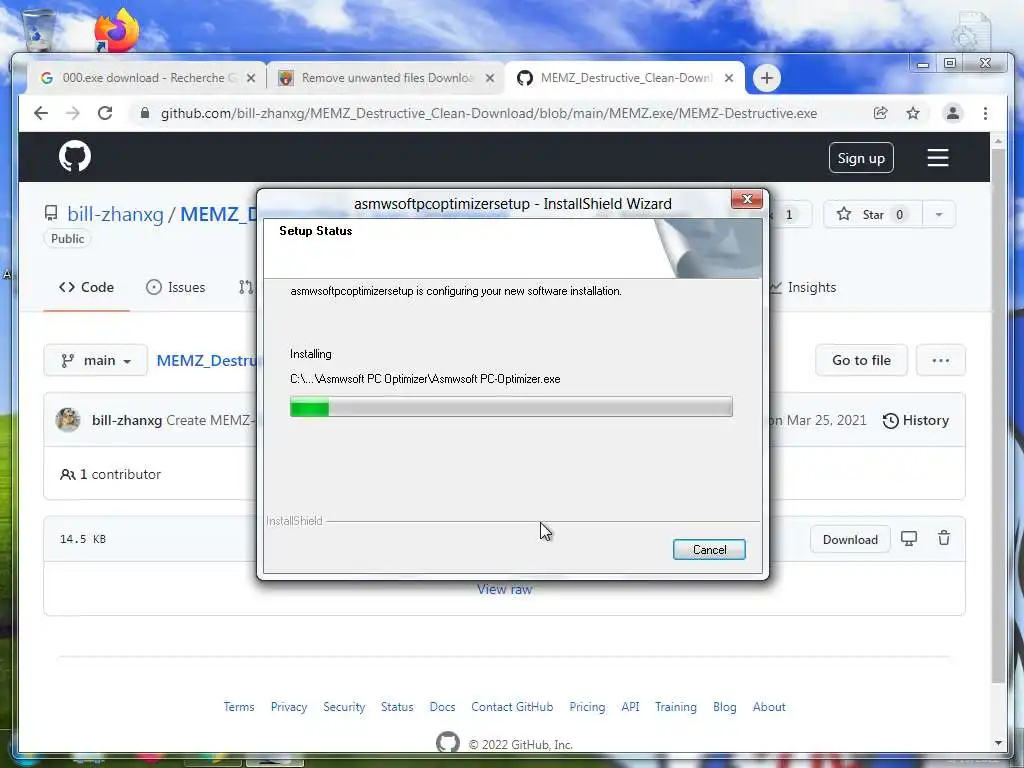This screenshot has width=1024, height=768.
Task: Open the browser profile menu
Action: [x=953, y=113]
